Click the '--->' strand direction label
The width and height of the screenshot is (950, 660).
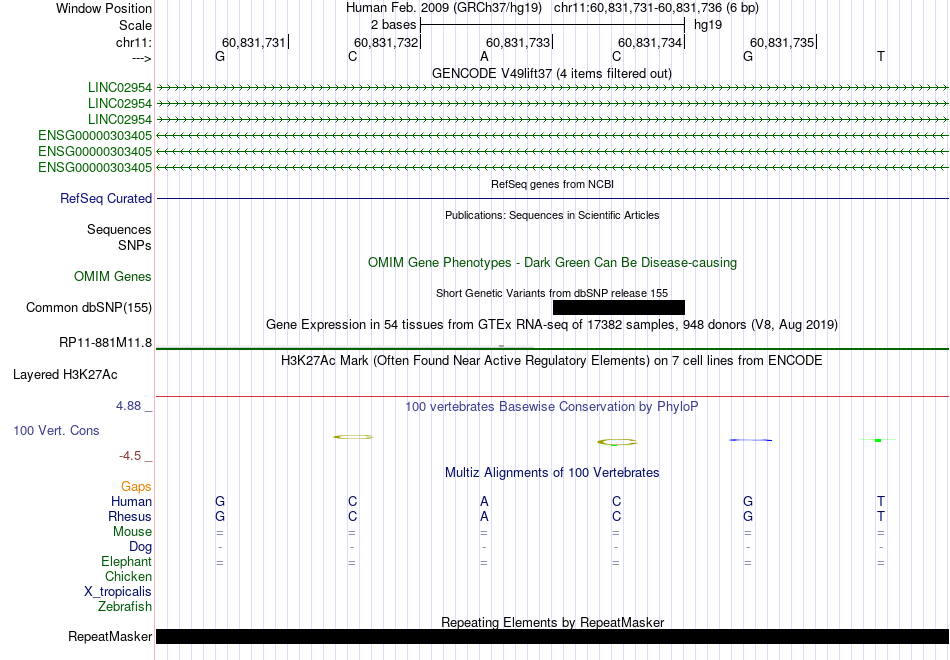coord(141,58)
